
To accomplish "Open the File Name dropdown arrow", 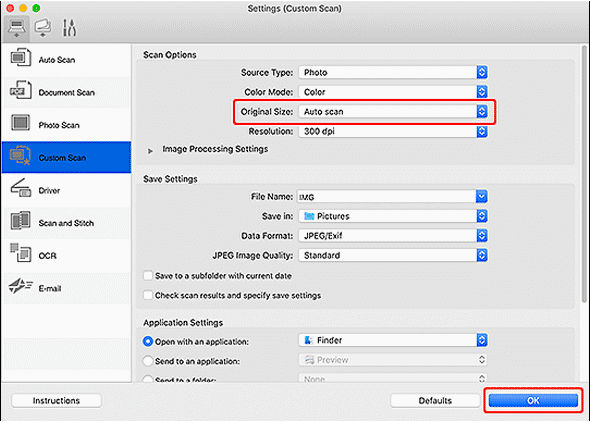I will click(482, 196).
